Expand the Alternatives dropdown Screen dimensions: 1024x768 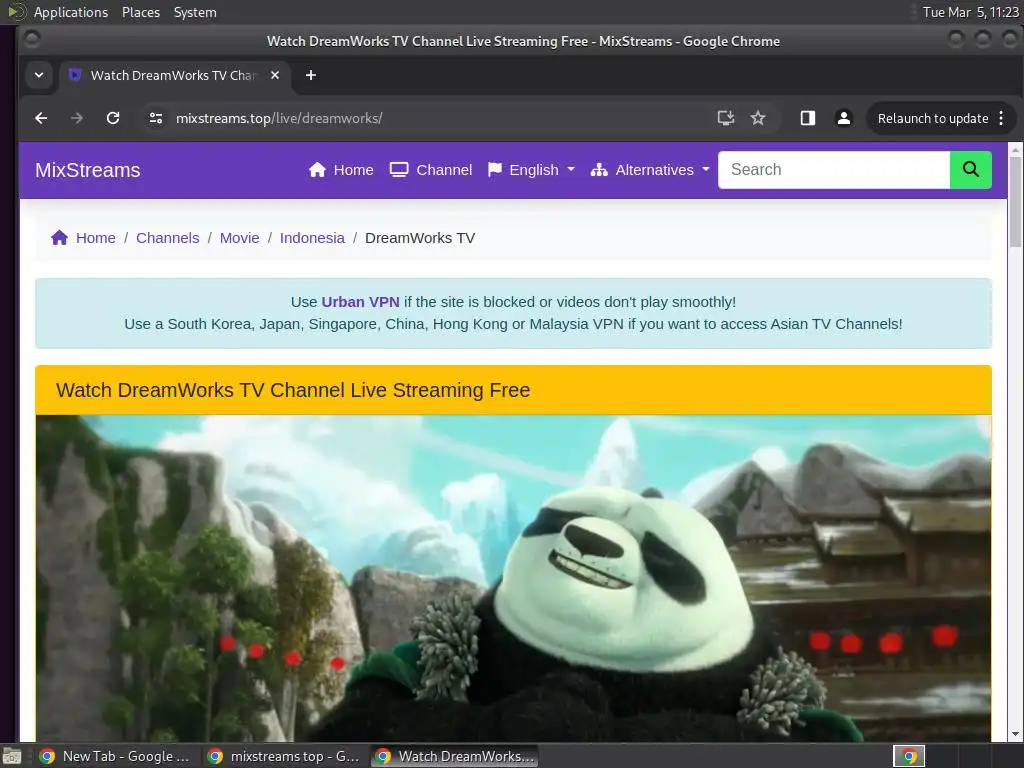tap(650, 170)
